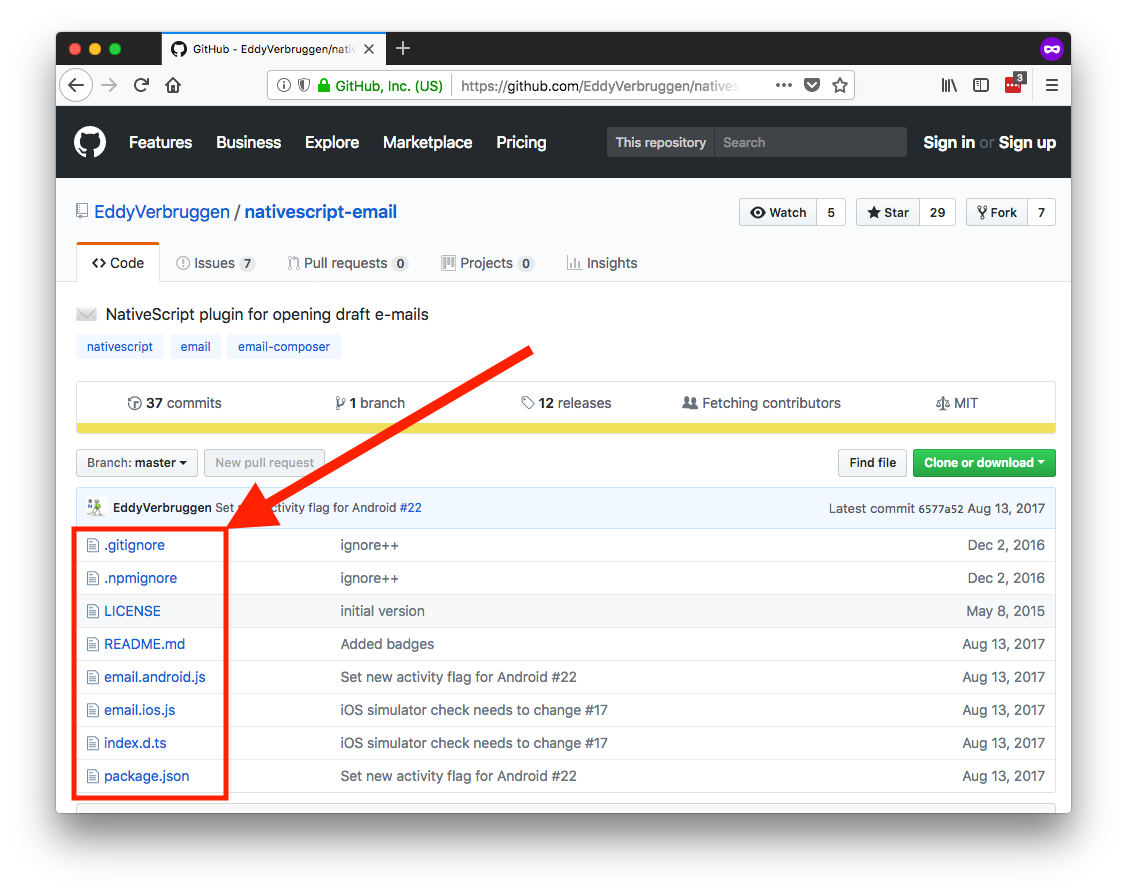
Task: Open the This repository search scope
Action: click(661, 142)
